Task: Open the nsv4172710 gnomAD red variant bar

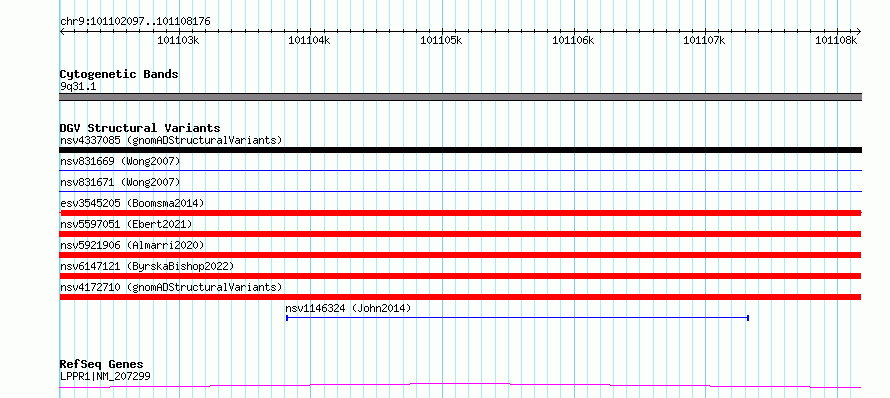Action: point(460,297)
